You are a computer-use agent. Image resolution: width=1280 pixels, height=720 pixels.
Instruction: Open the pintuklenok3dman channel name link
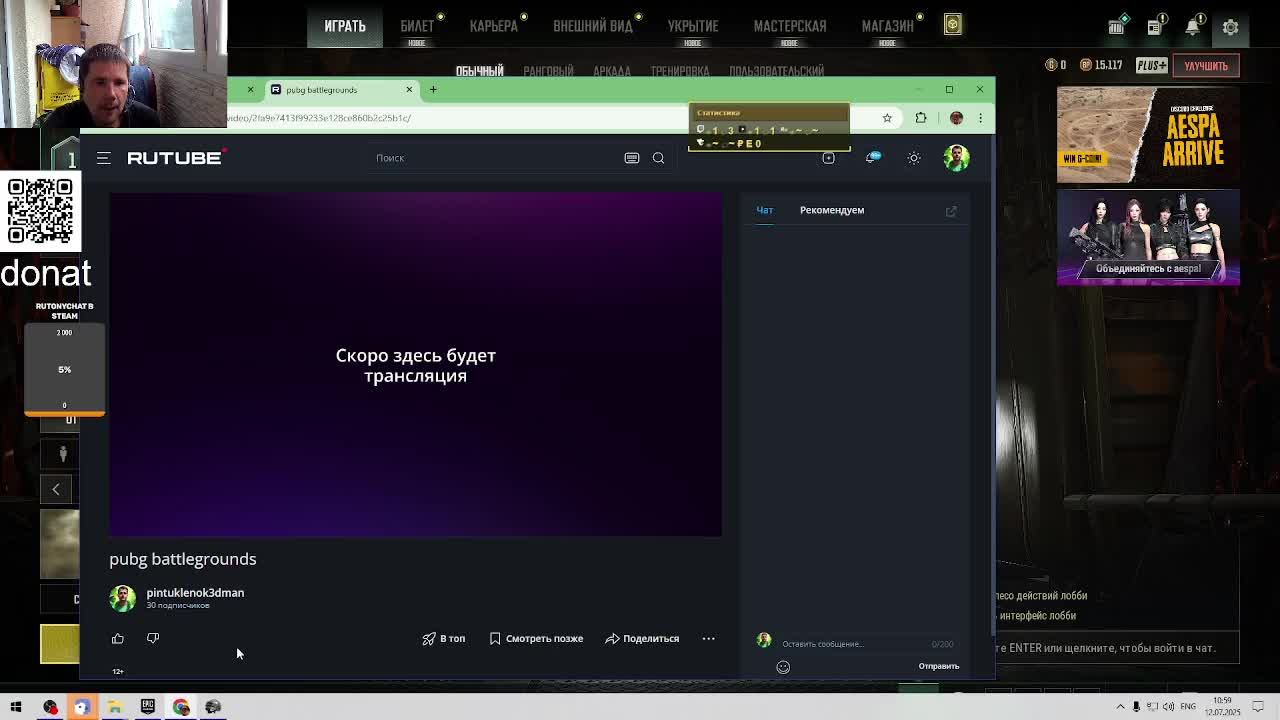pos(195,593)
